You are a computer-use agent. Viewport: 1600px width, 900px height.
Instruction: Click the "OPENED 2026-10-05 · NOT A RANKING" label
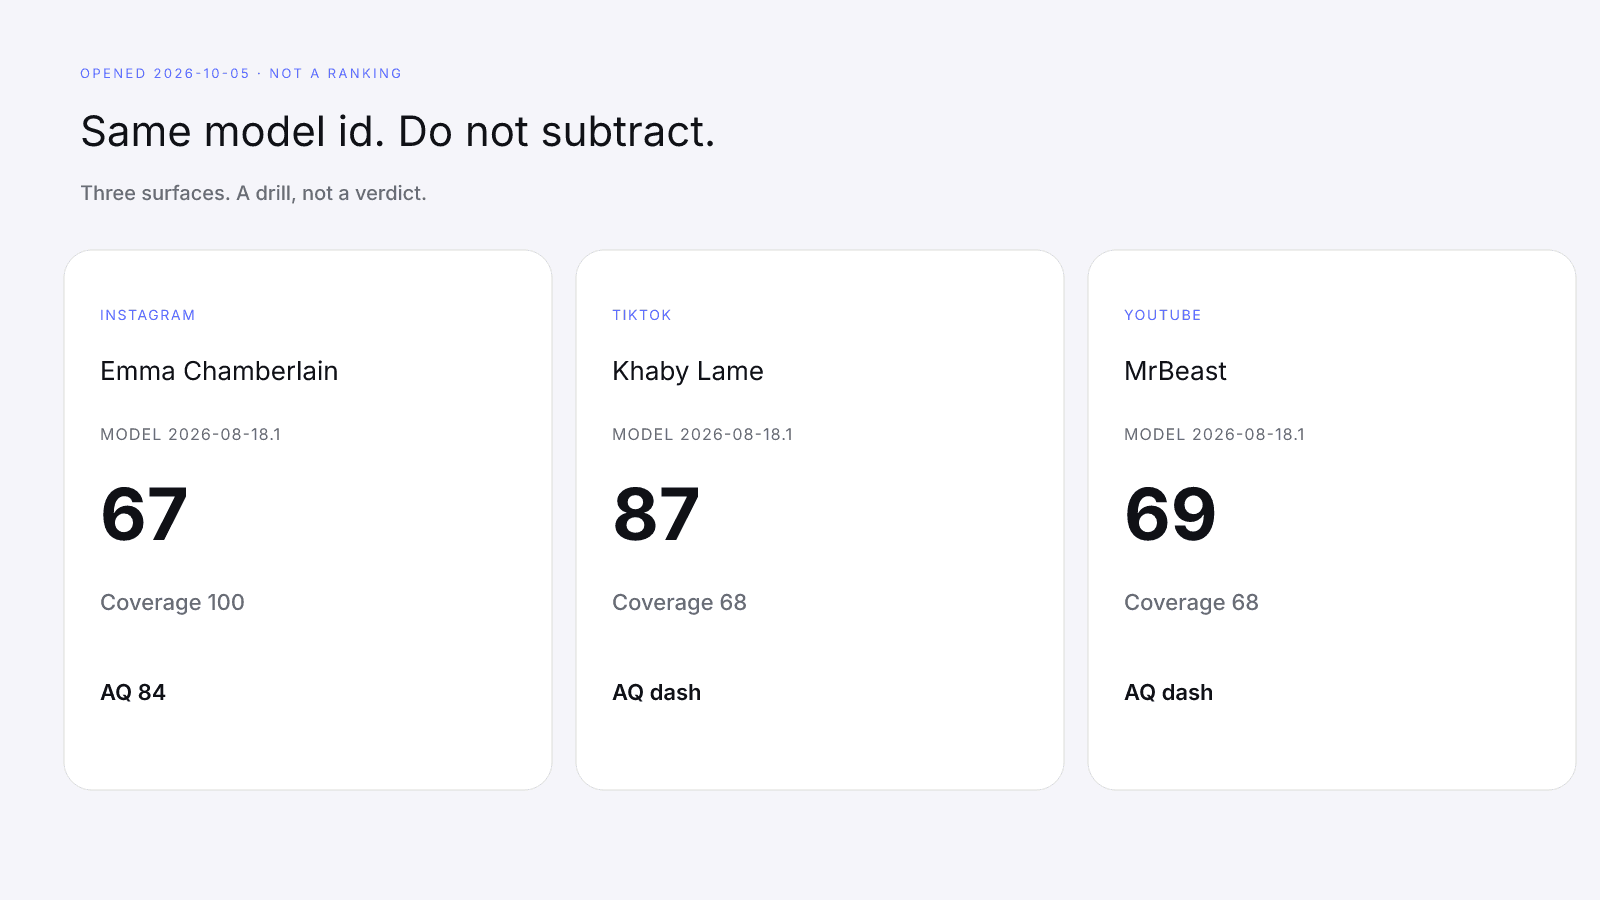(241, 74)
